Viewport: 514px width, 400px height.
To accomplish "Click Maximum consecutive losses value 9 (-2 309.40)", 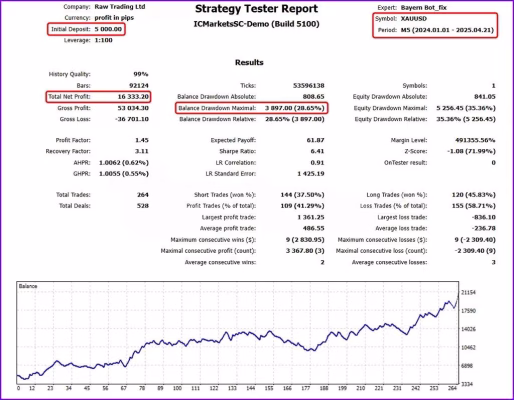I will click(x=475, y=240).
